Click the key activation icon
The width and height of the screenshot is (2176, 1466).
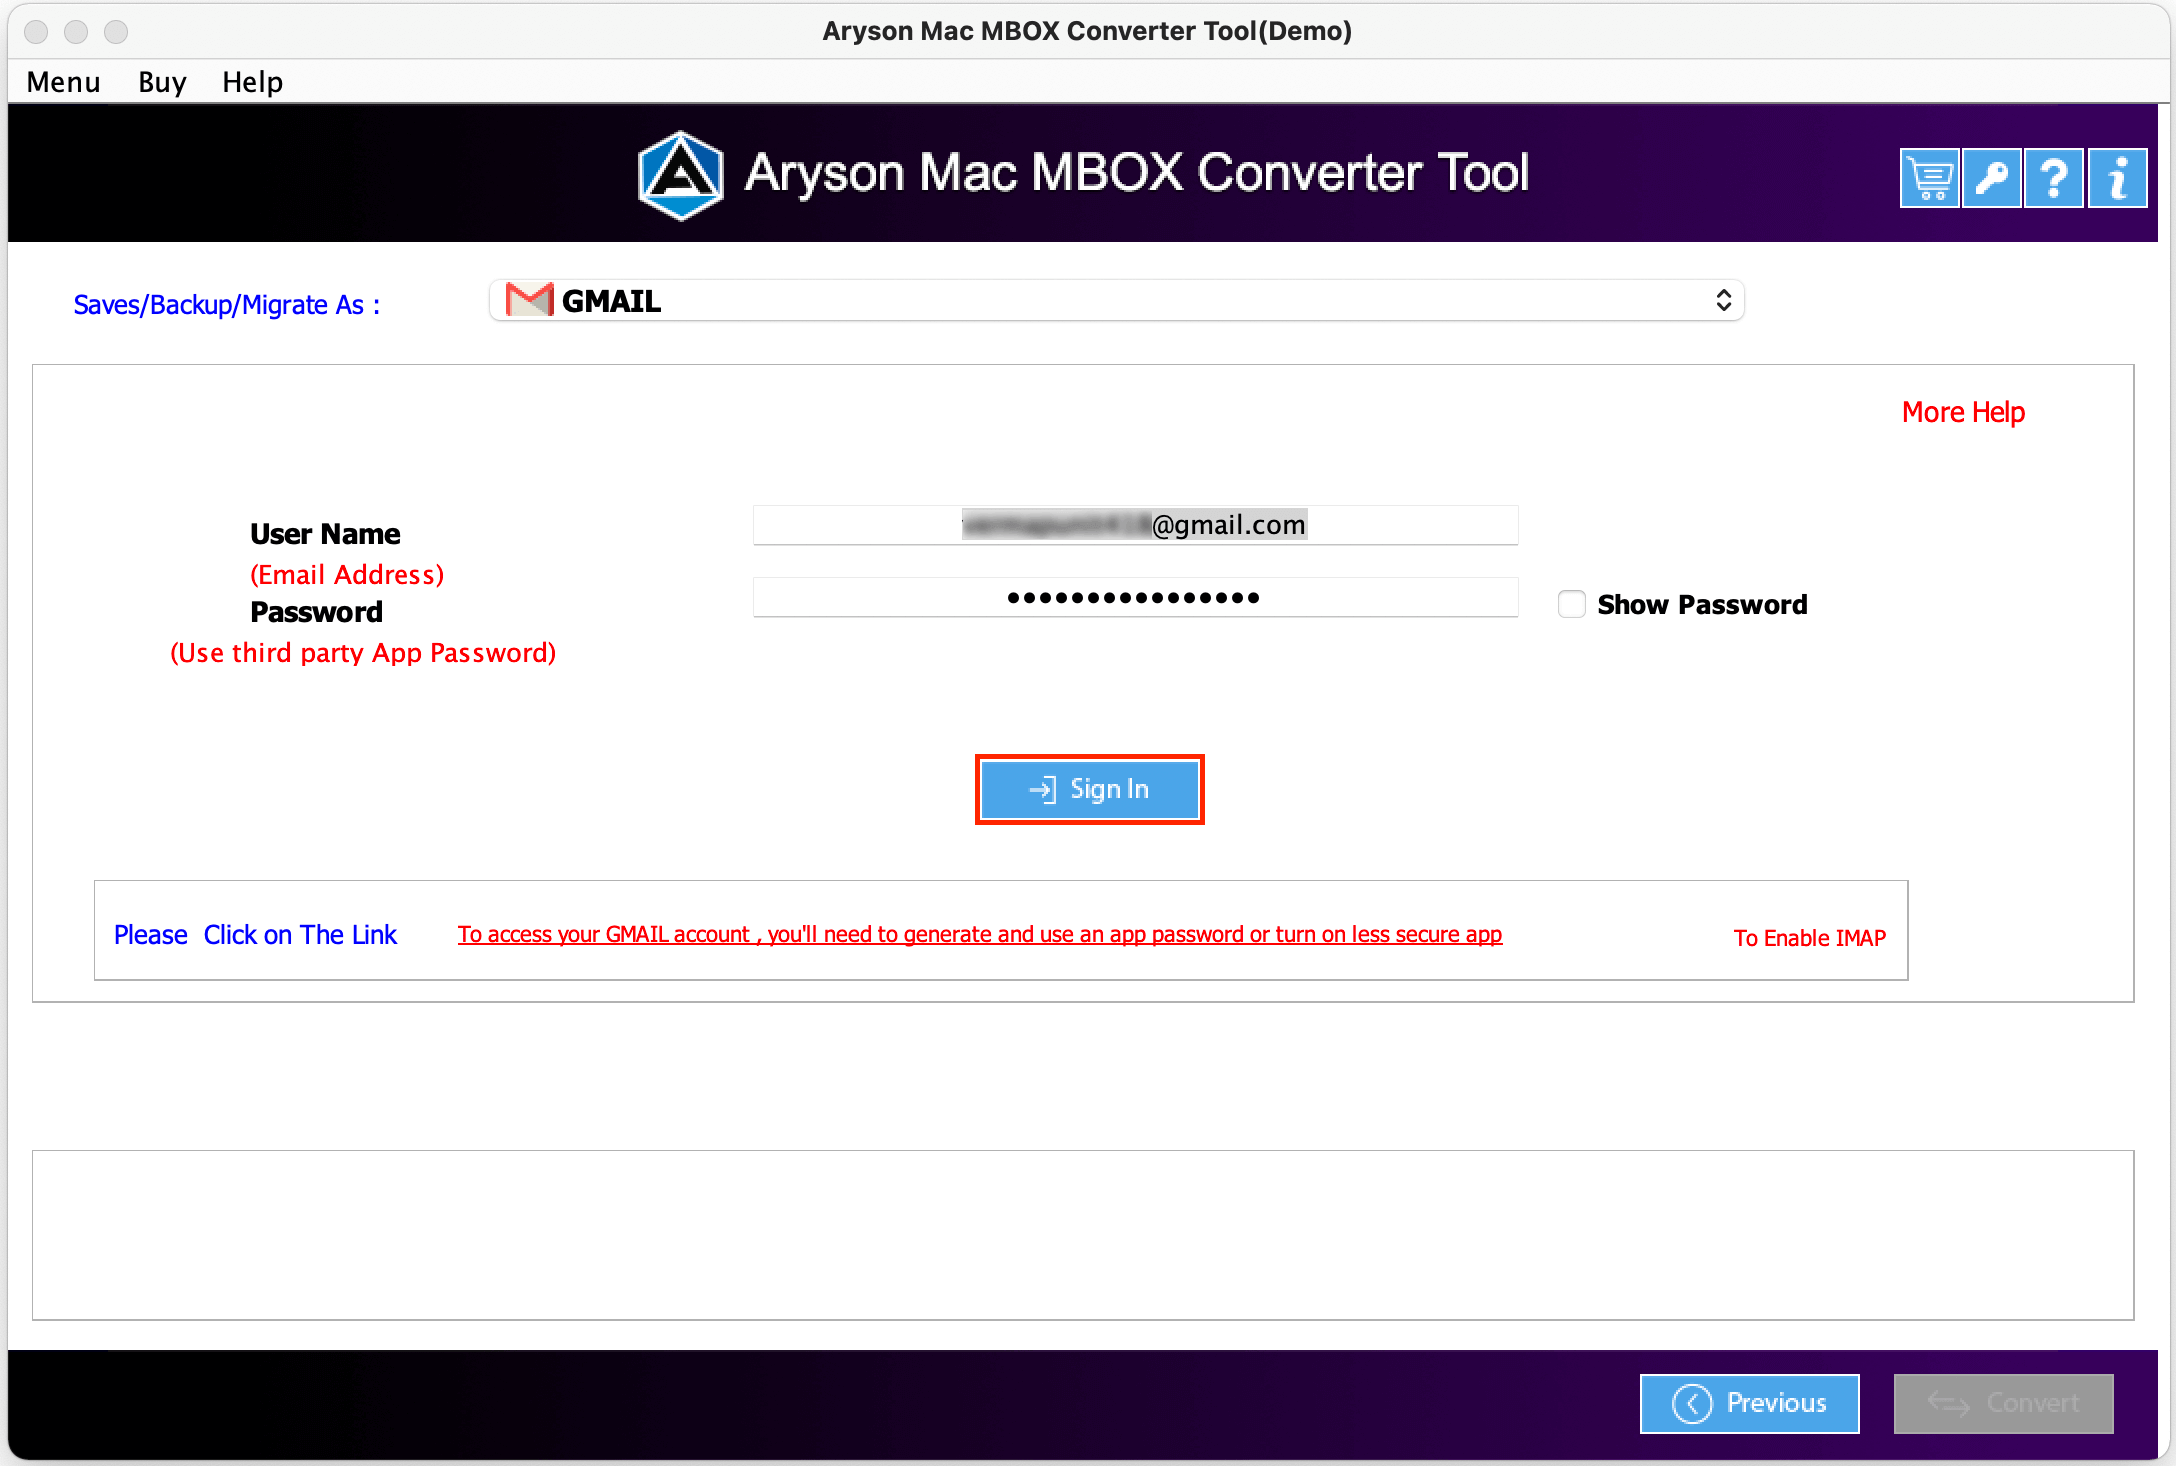click(1991, 178)
